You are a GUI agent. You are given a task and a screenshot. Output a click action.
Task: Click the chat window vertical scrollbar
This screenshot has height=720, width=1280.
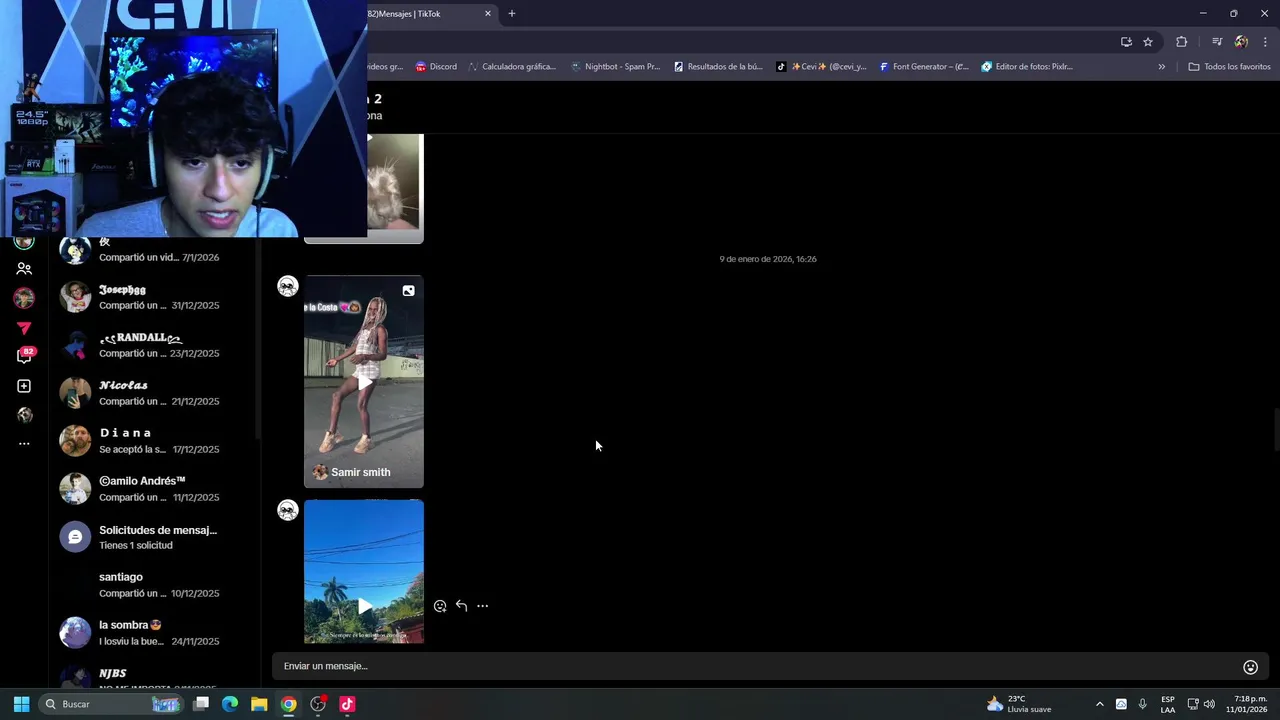[1276, 430]
